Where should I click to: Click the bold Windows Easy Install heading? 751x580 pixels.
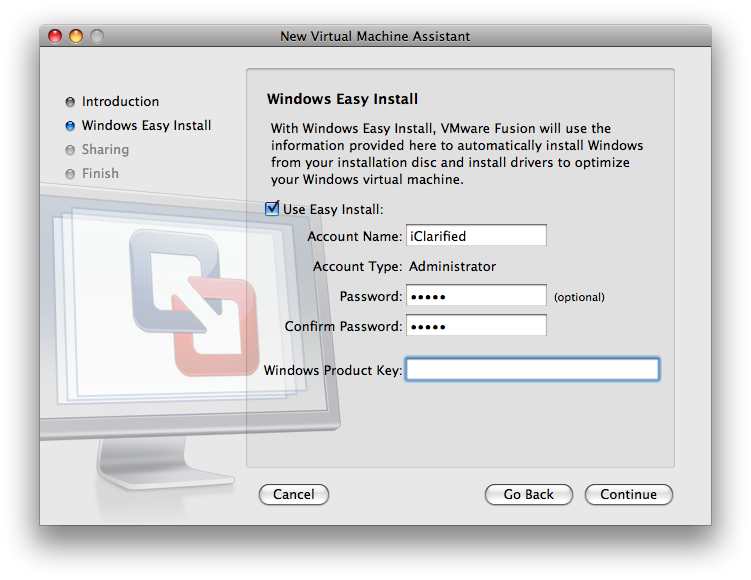342,99
